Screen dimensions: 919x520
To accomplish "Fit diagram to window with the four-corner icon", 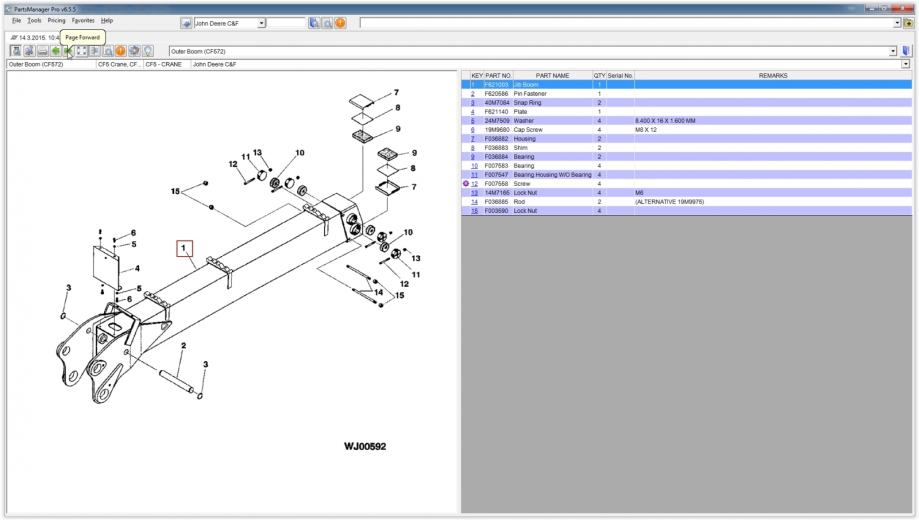I will pos(81,51).
